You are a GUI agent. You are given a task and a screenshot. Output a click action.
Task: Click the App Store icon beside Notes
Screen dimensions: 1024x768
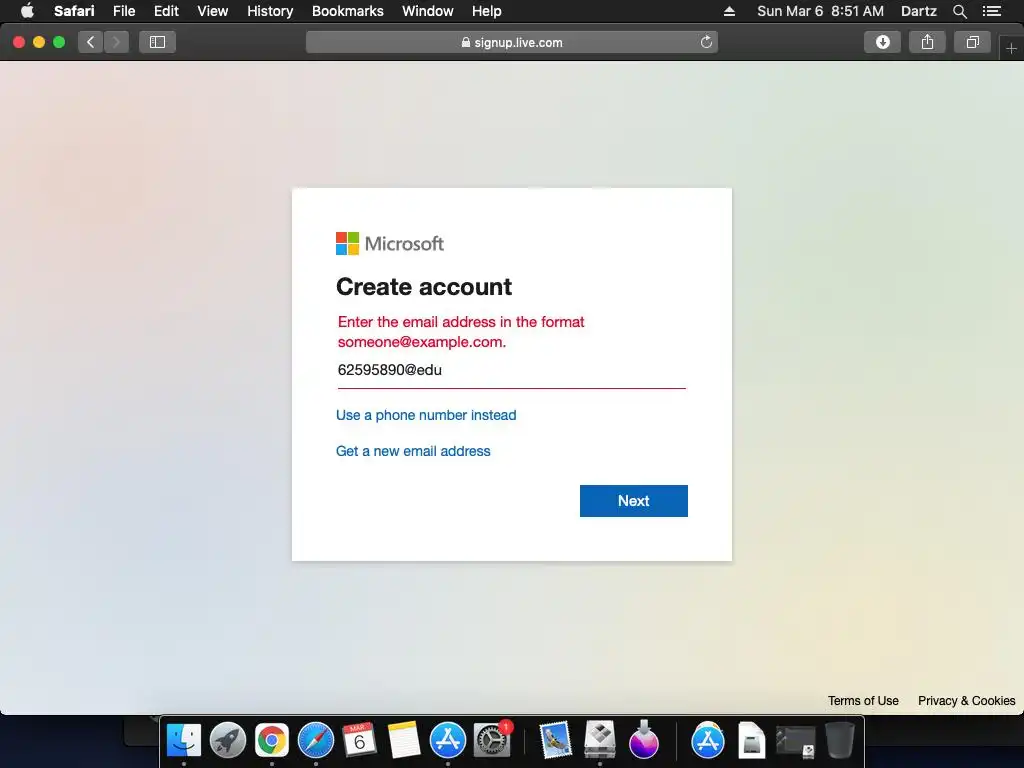pos(448,740)
